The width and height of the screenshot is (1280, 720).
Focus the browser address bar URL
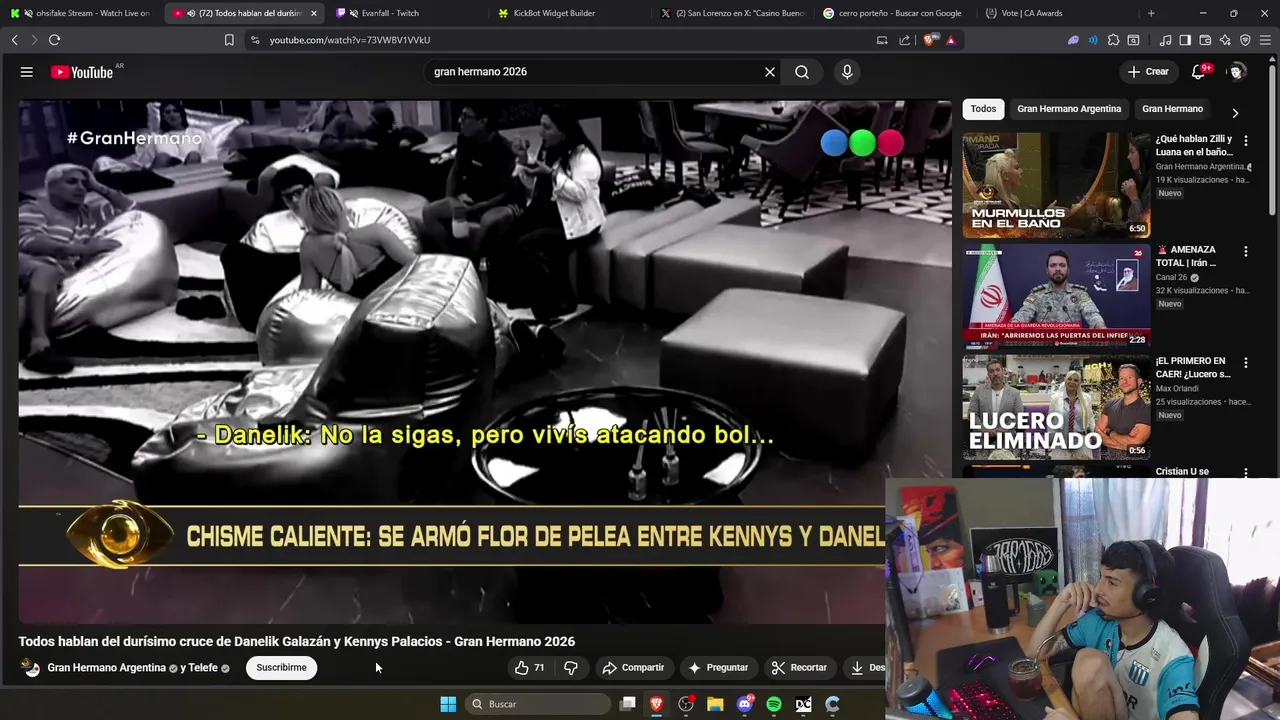click(350, 40)
